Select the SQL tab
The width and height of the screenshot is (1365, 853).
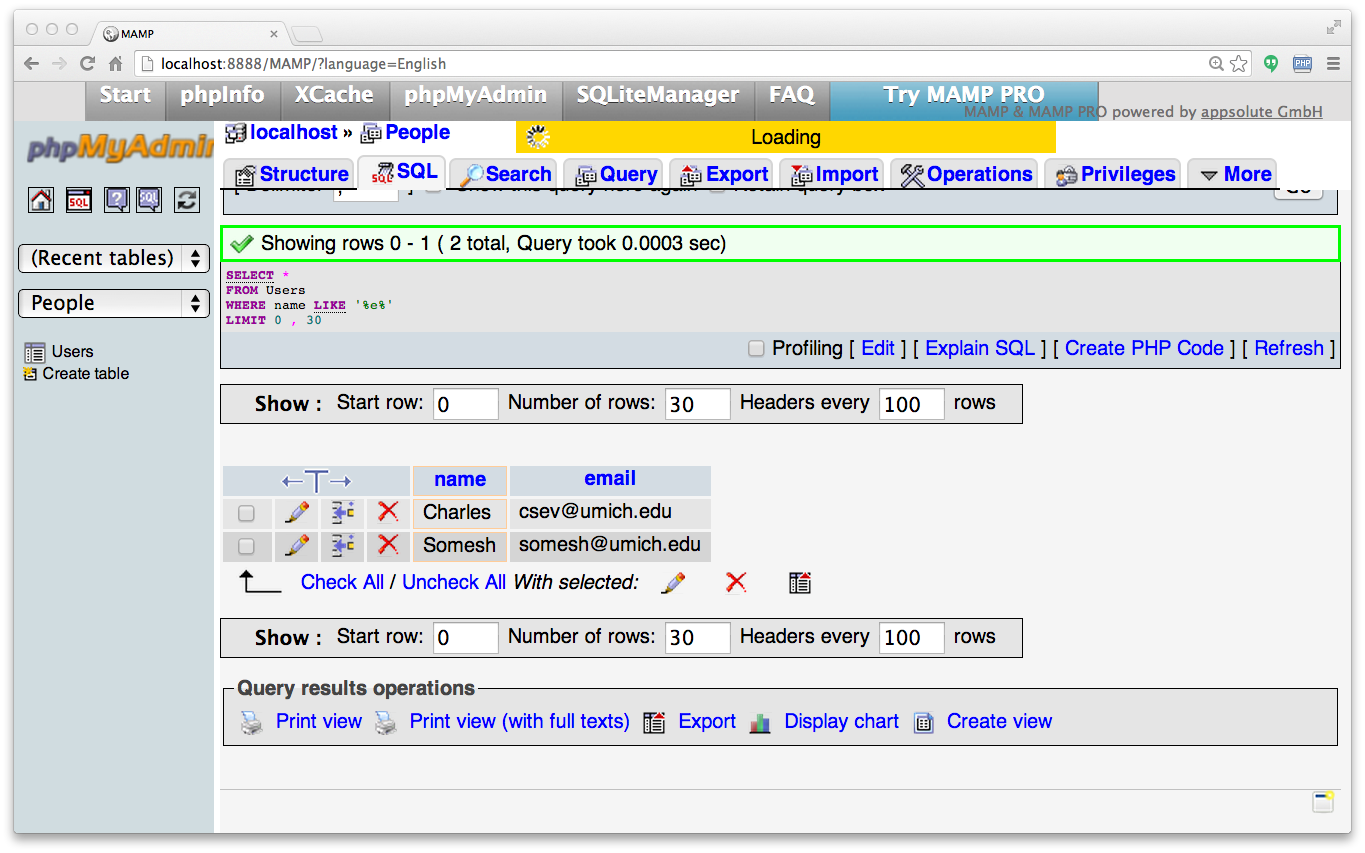click(402, 172)
